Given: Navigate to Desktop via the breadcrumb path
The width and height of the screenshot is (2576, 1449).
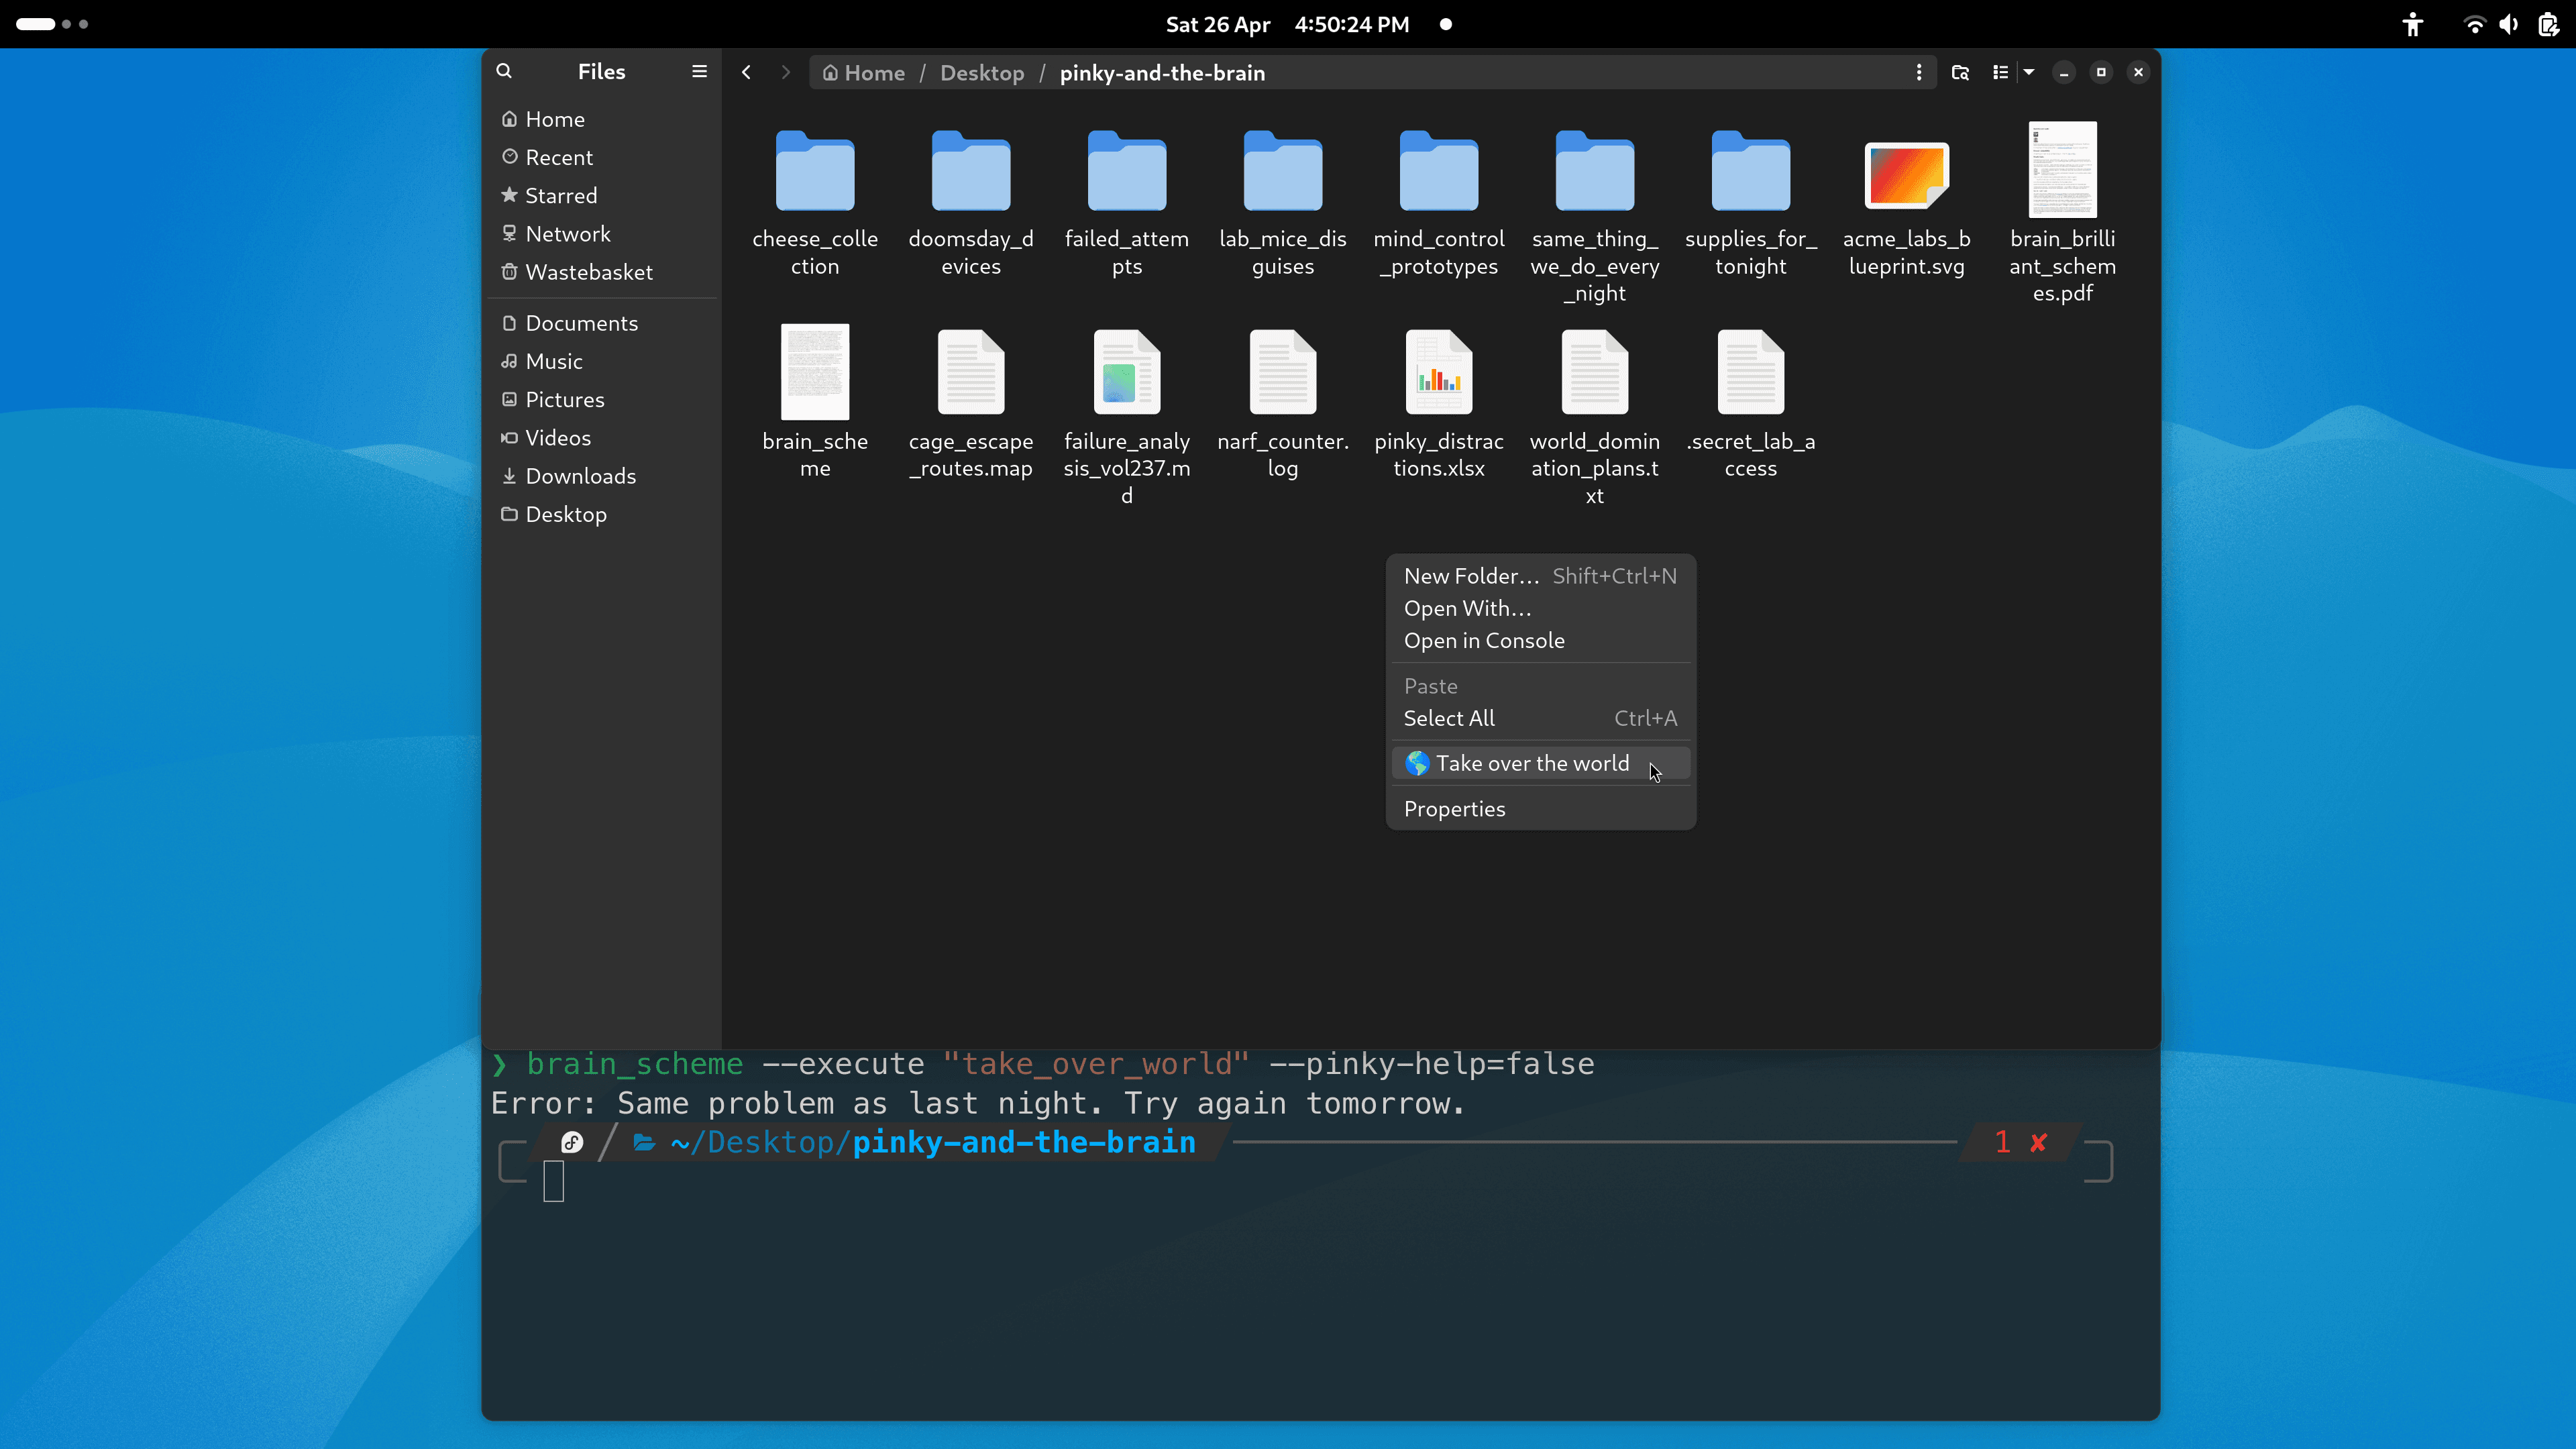Looking at the screenshot, I should [982, 72].
